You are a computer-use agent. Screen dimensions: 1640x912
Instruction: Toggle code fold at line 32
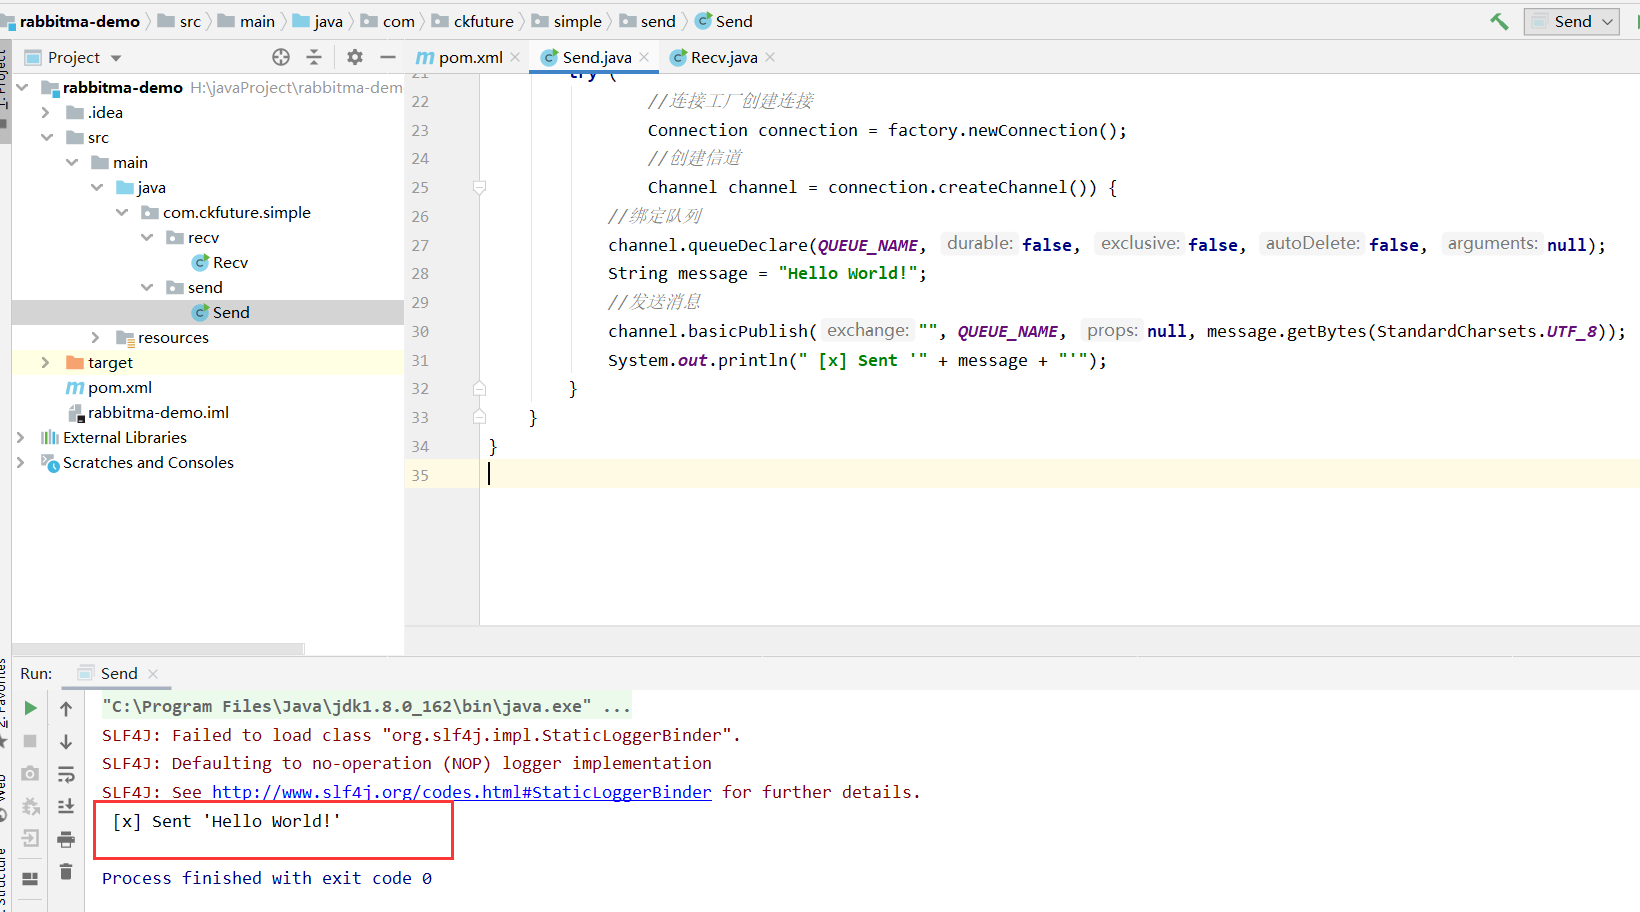point(479,388)
